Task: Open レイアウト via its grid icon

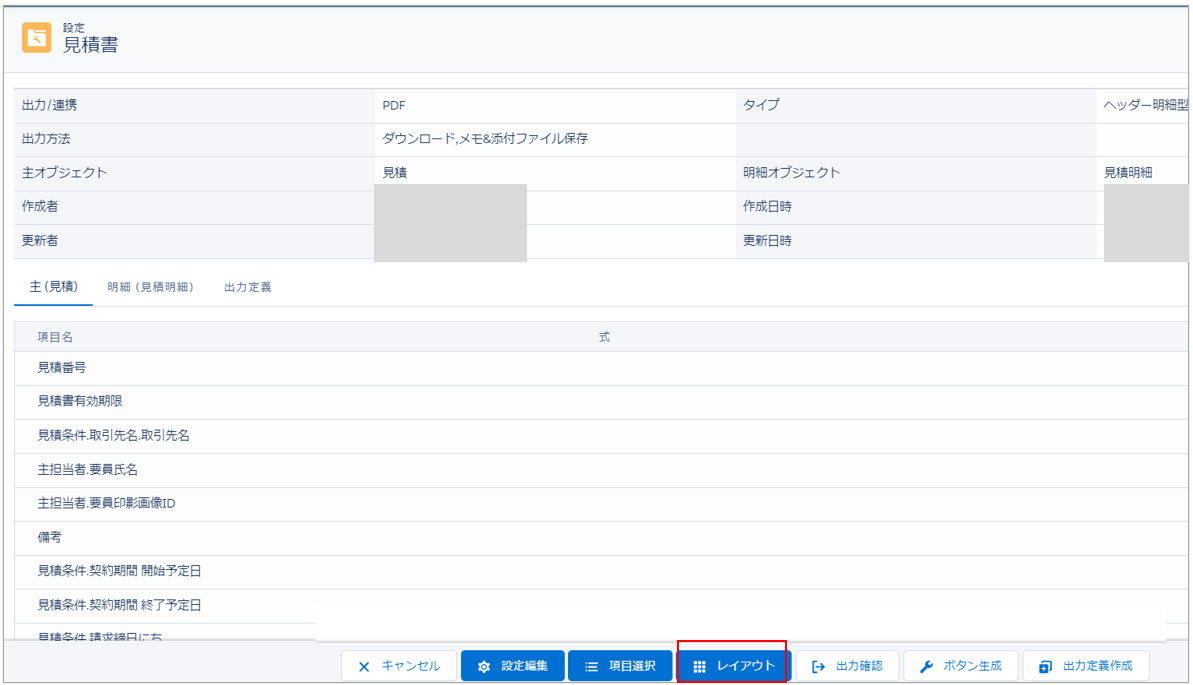Action: click(x=700, y=666)
